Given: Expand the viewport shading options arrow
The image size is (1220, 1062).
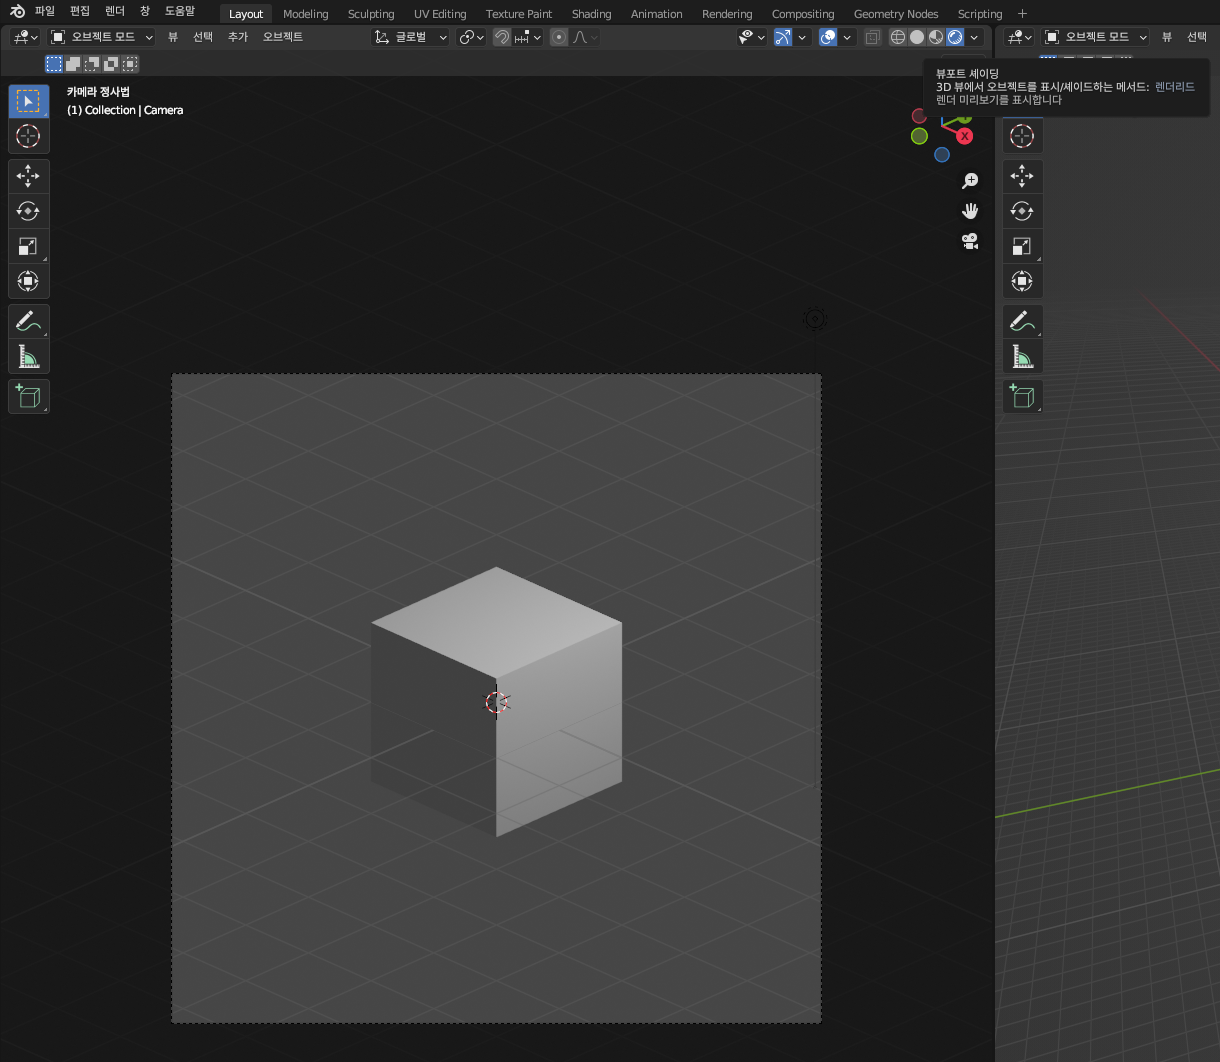Looking at the screenshot, I should tap(975, 37).
